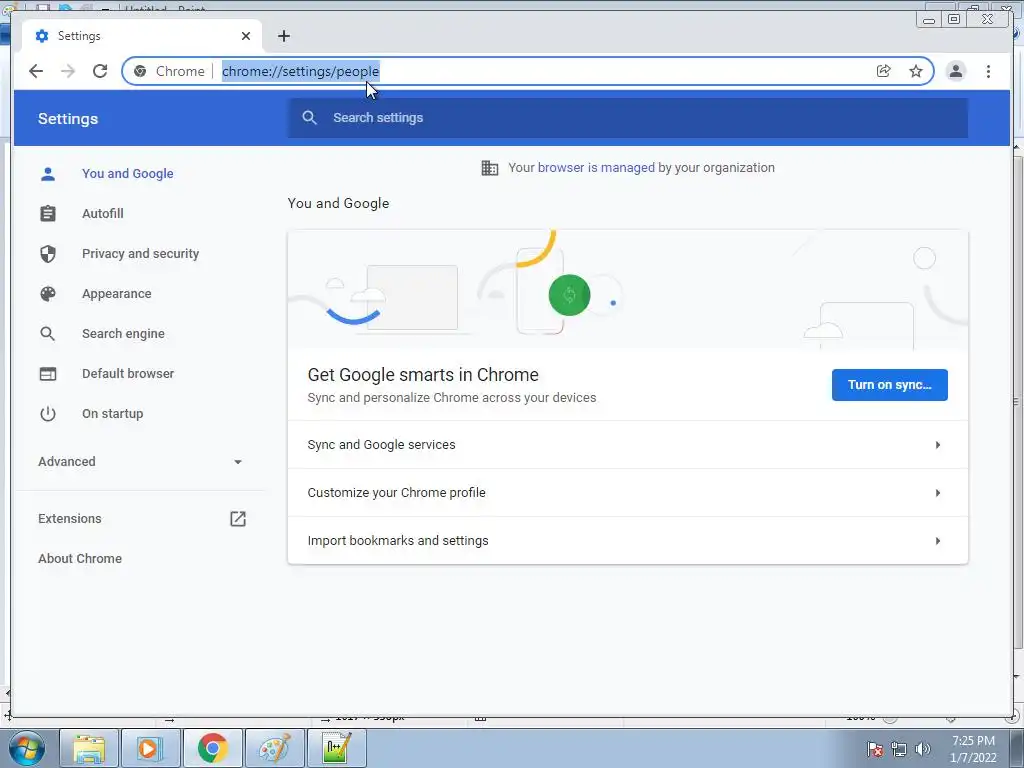Click the power icon beside On startup
This screenshot has width=1024, height=768.
click(48, 413)
